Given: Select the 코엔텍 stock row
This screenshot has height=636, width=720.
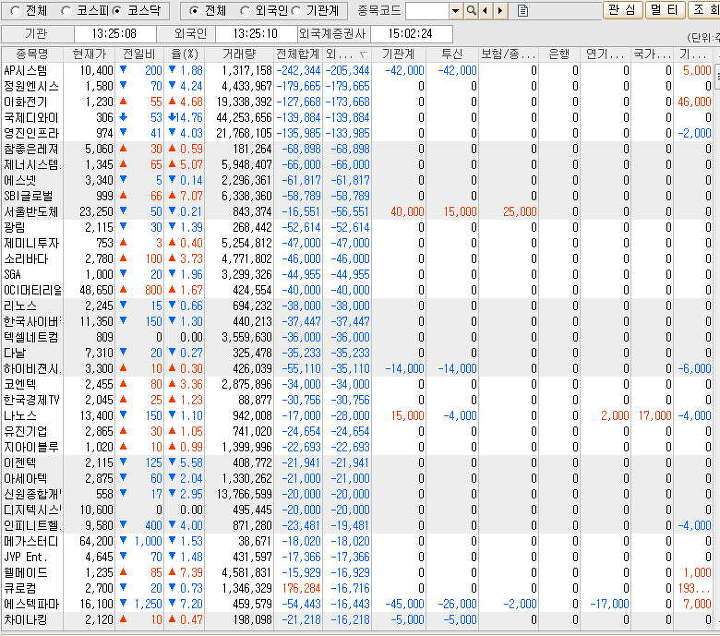Looking at the screenshot, I should (x=358, y=384).
